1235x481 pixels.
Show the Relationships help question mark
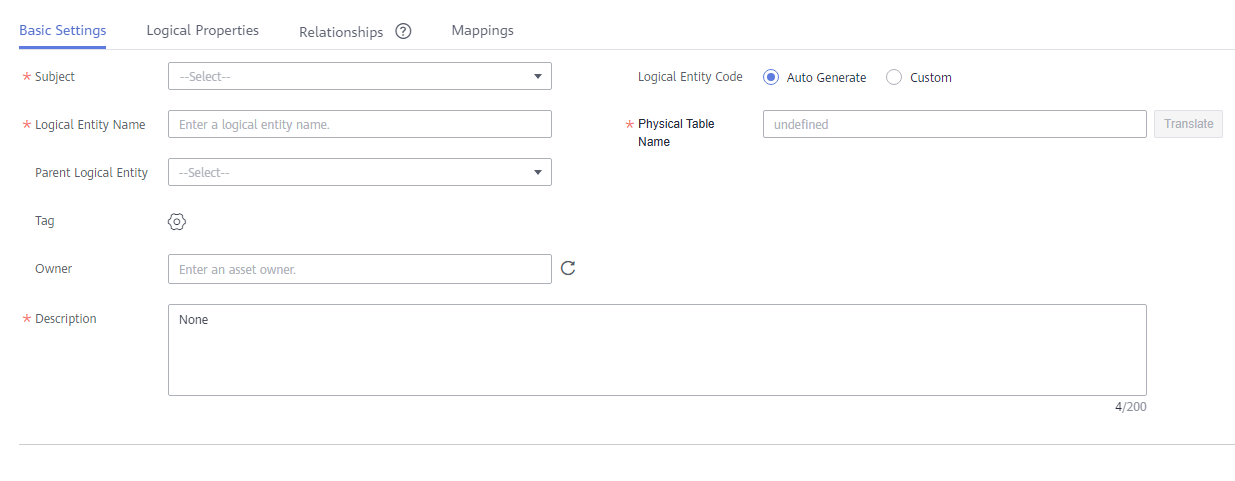[x=403, y=31]
